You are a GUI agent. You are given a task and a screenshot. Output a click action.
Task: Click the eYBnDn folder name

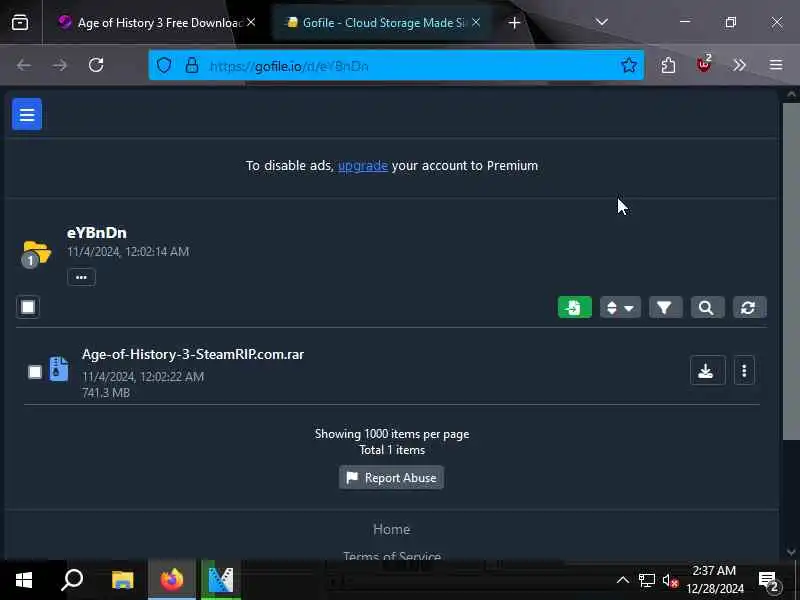click(96, 233)
